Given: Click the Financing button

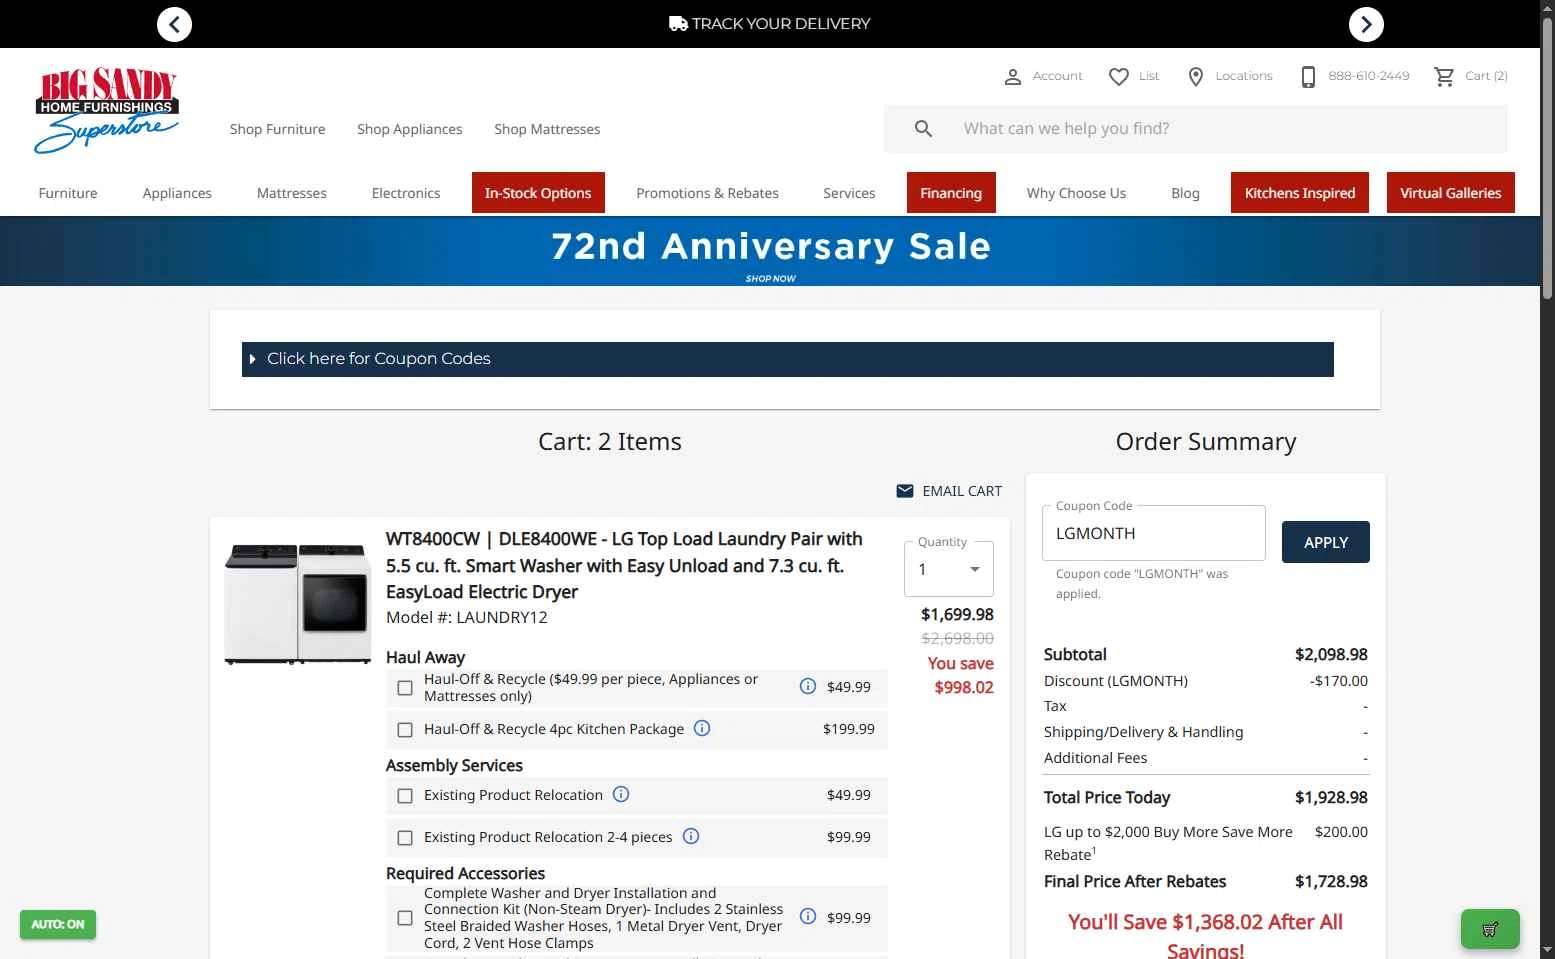Looking at the screenshot, I should coord(951,193).
